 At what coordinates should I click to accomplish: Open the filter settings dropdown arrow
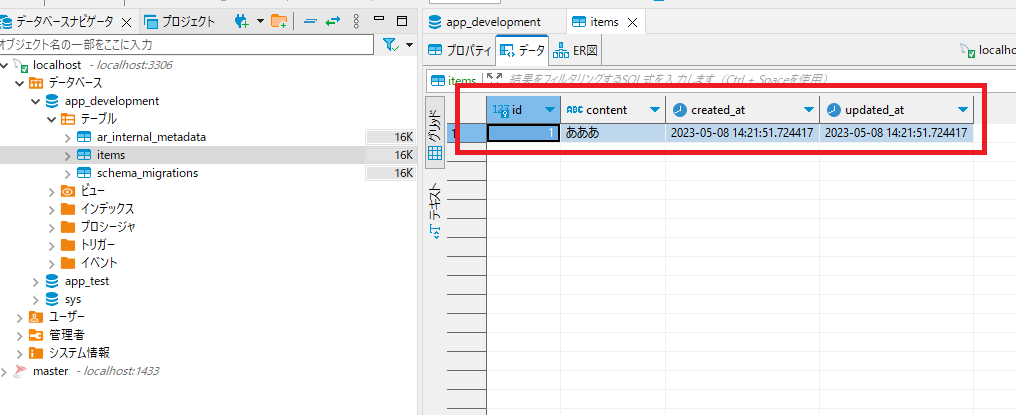[x=410, y=44]
